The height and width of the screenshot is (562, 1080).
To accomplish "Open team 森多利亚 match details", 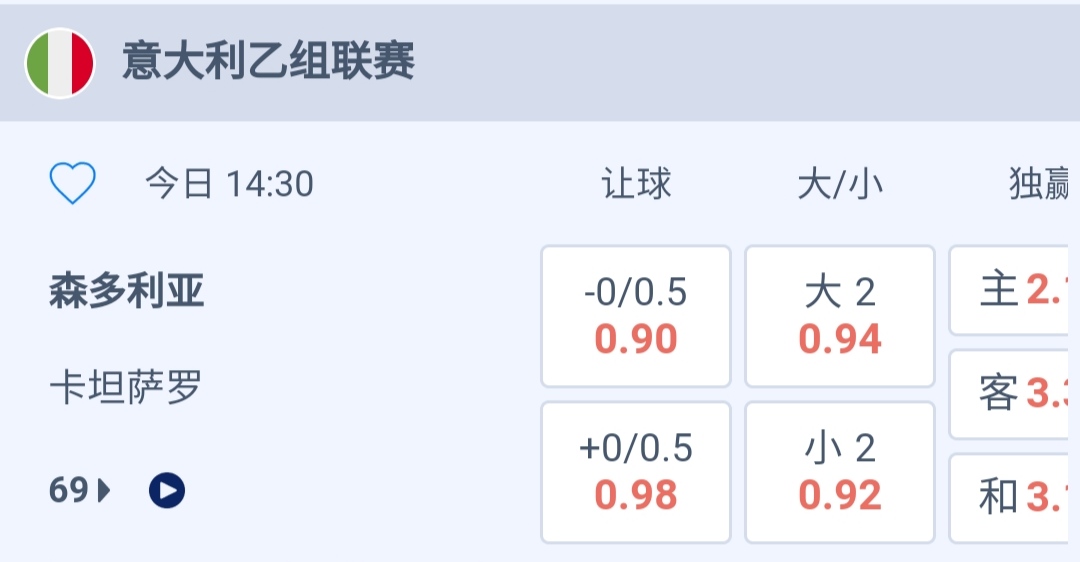I will [x=127, y=292].
